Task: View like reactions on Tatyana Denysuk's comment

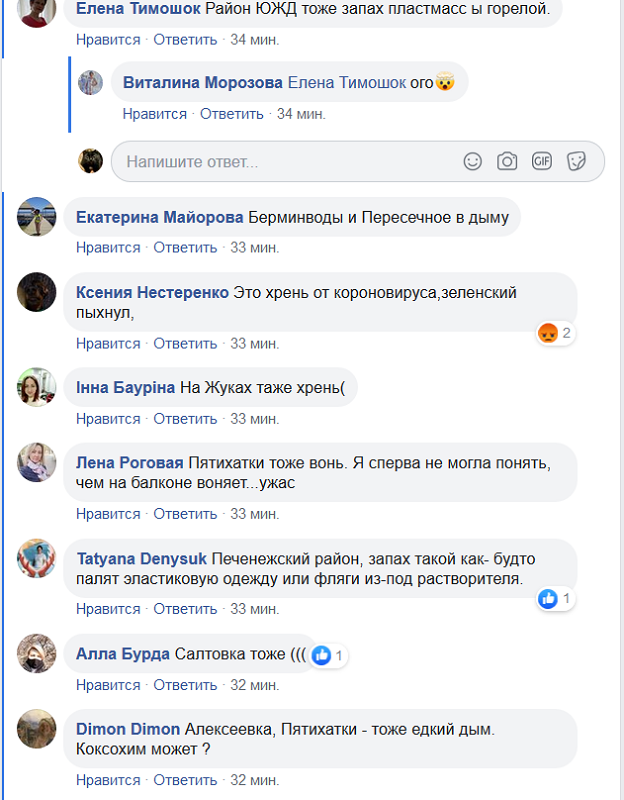Action: tap(554, 599)
